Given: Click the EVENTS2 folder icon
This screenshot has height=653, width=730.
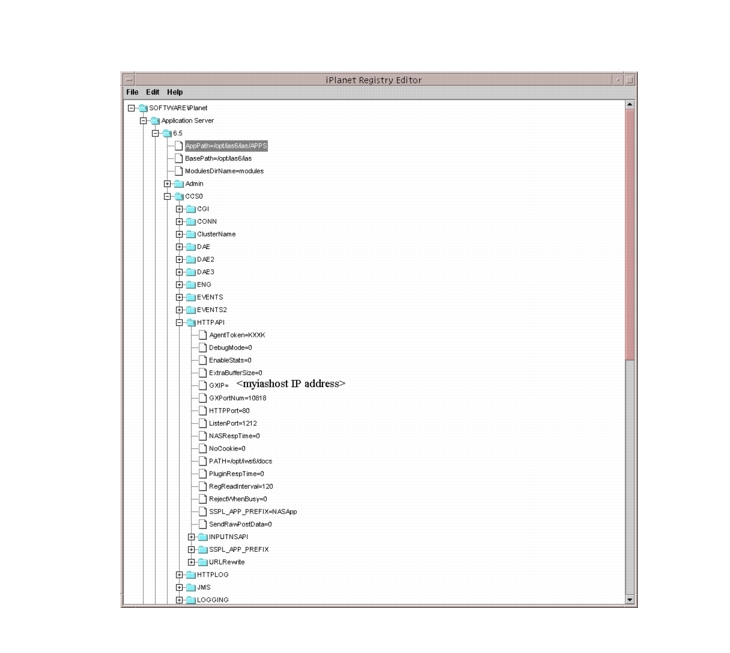Looking at the screenshot, I should click(x=191, y=310).
